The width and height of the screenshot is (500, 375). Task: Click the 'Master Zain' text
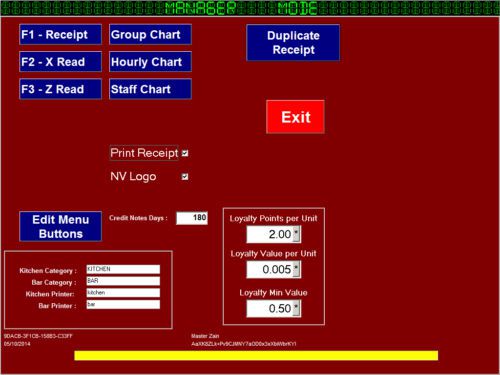205,336
